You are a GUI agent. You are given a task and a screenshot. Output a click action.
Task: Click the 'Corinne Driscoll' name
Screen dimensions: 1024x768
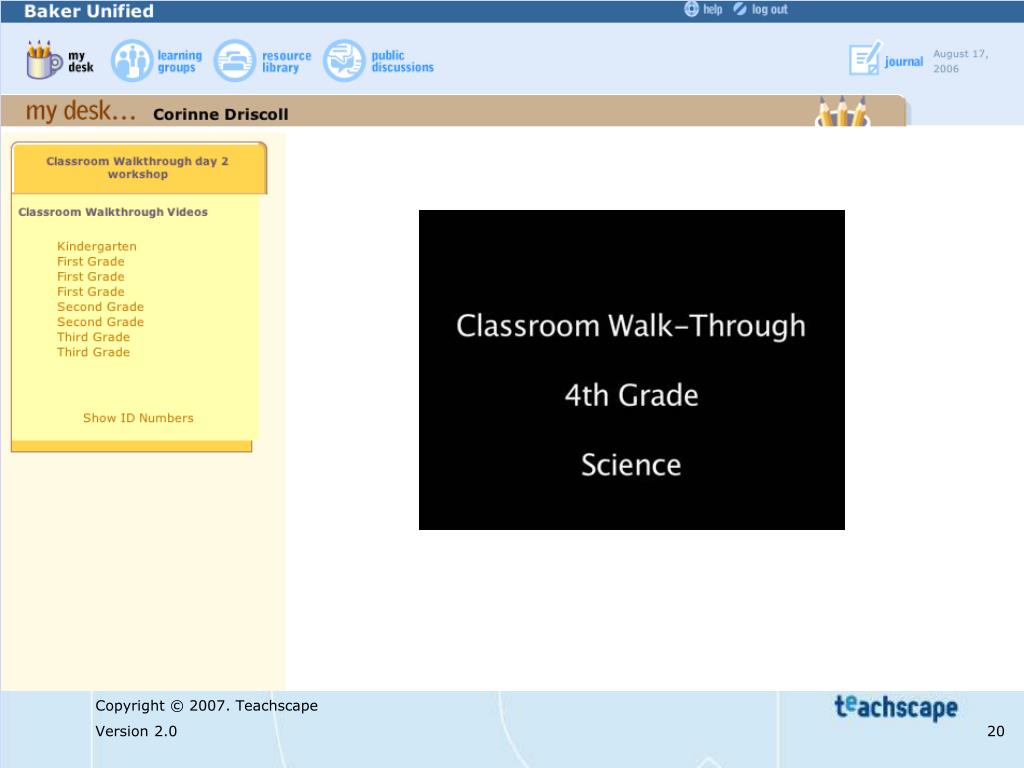point(220,114)
